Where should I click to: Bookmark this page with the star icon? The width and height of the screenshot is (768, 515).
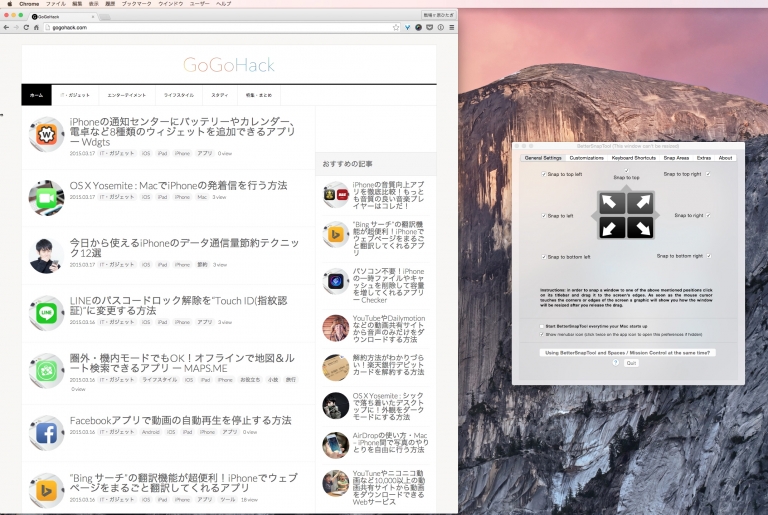pos(396,27)
